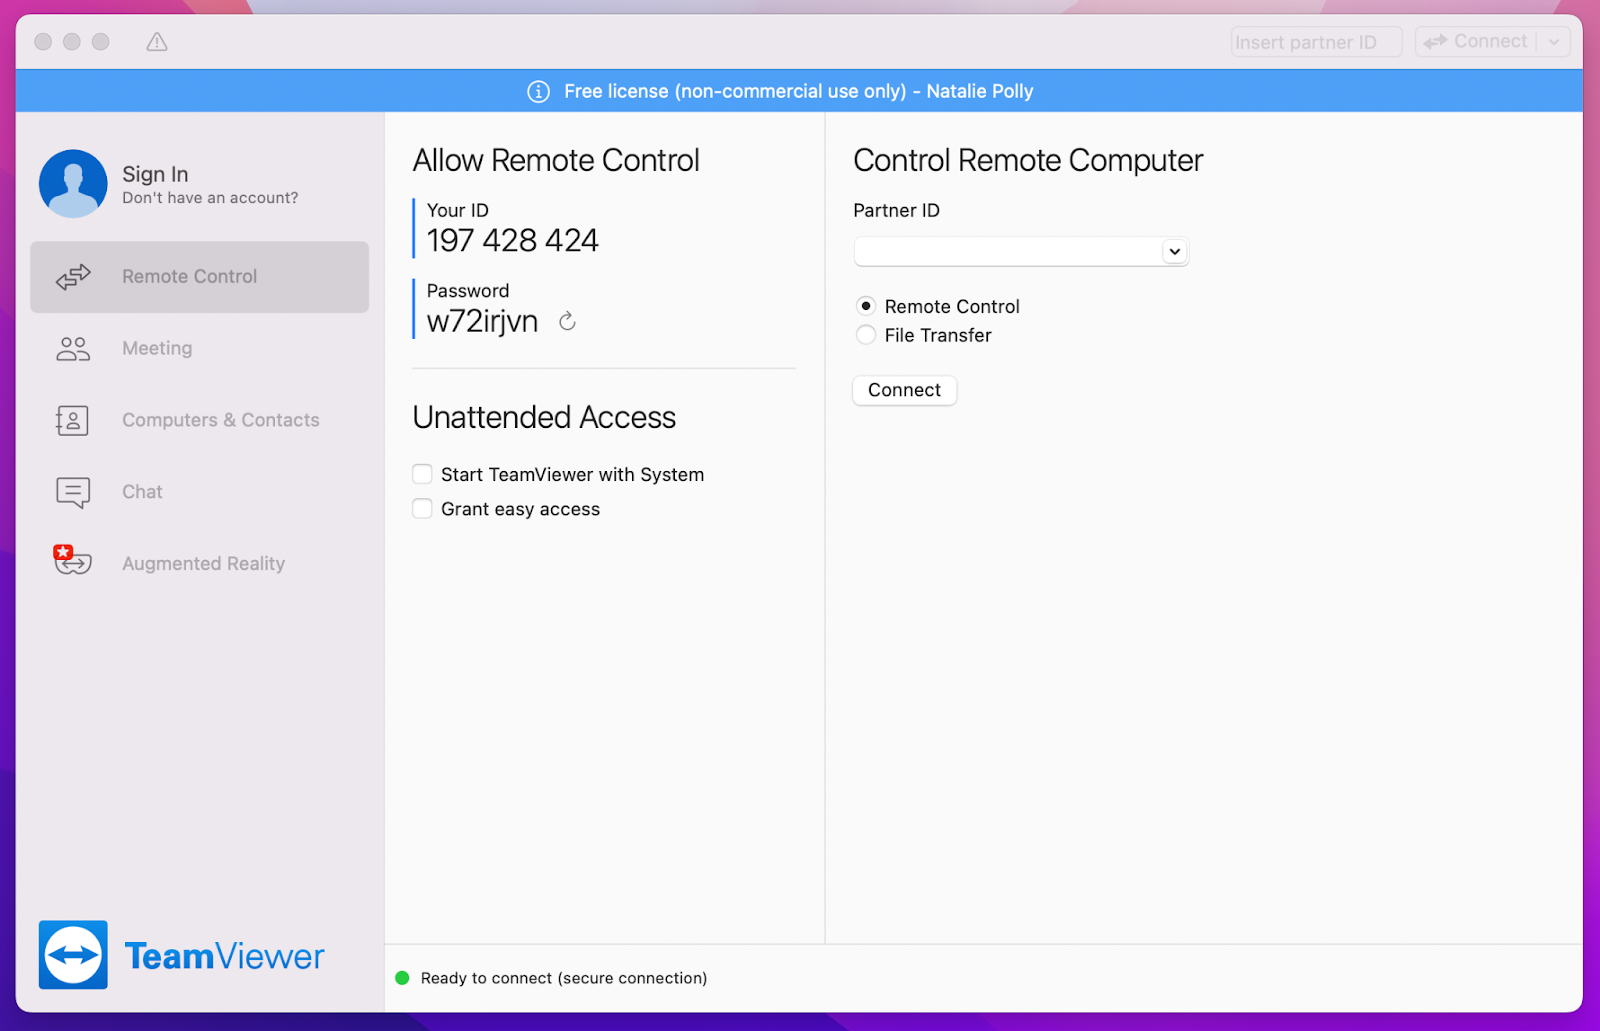Click the Augmented Reality goggles icon

72,560
